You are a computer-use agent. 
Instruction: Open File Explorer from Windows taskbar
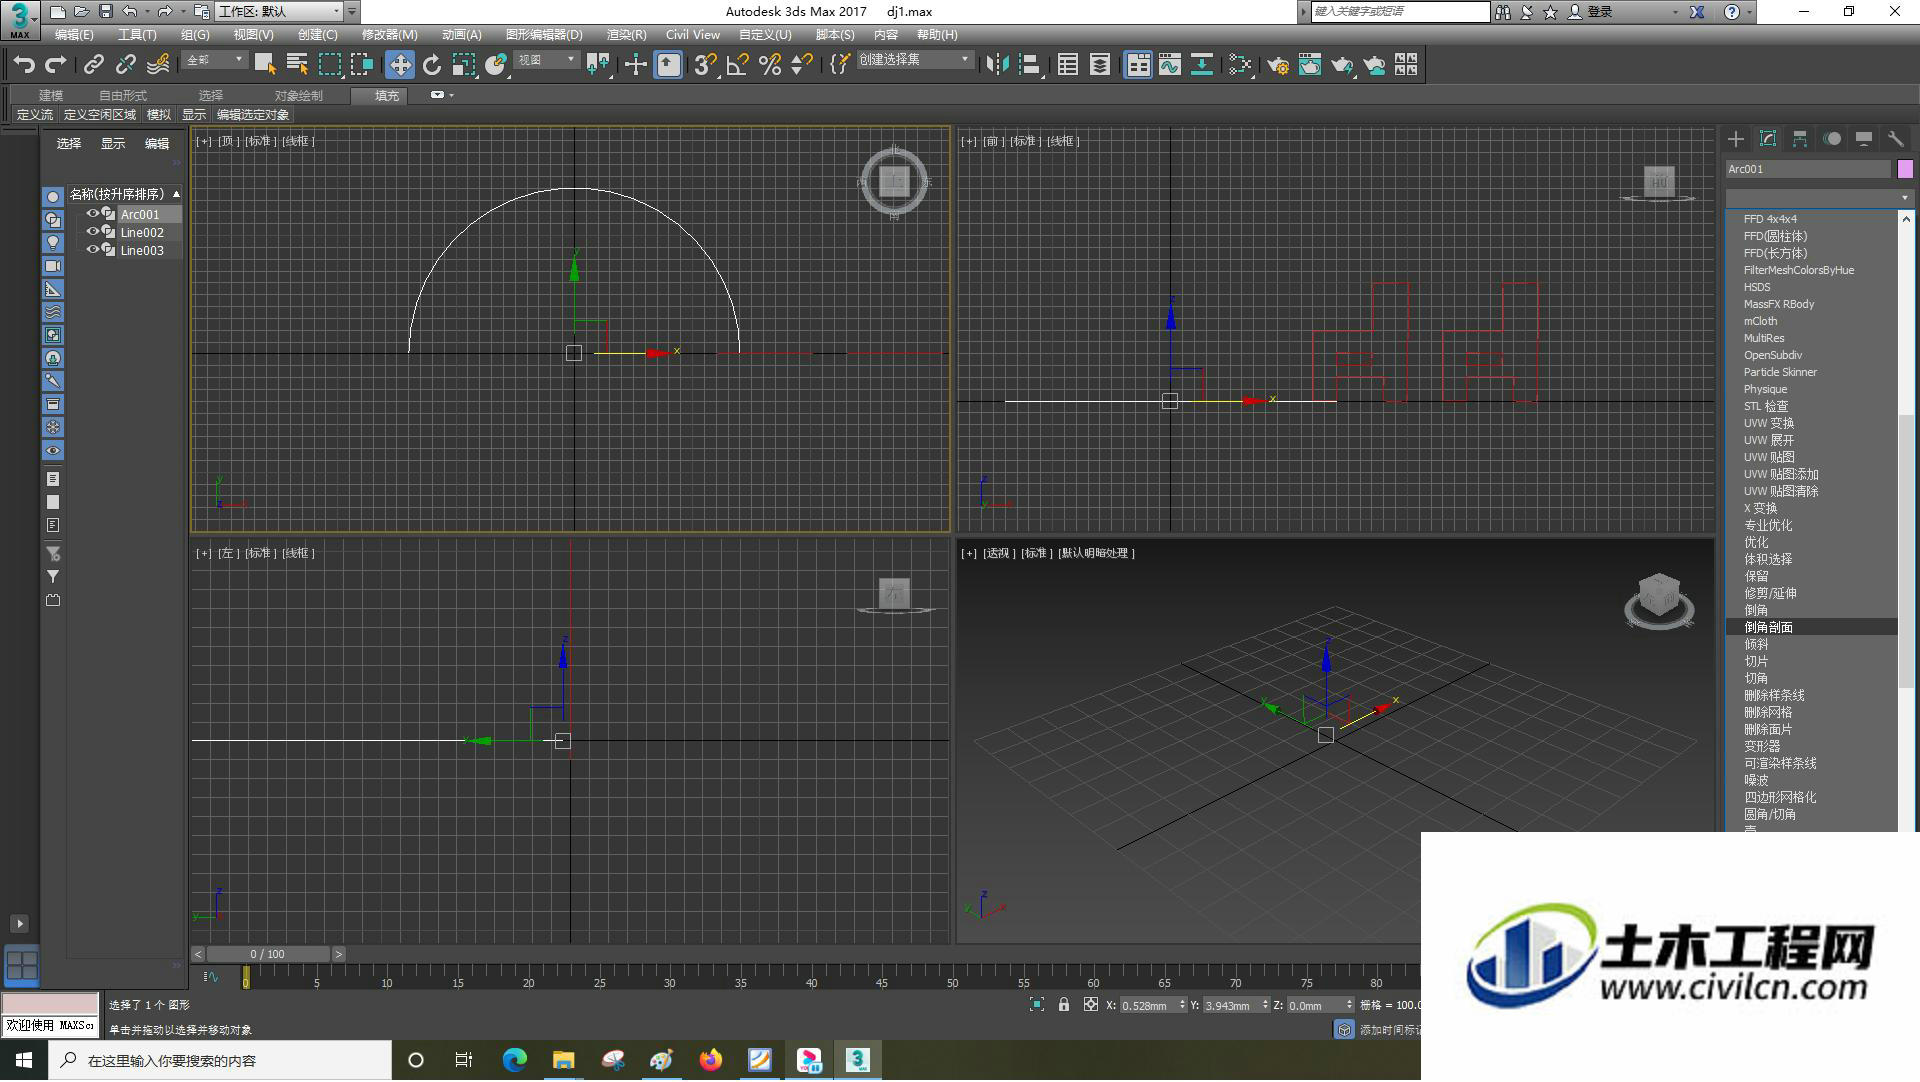[x=564, y=1060]
